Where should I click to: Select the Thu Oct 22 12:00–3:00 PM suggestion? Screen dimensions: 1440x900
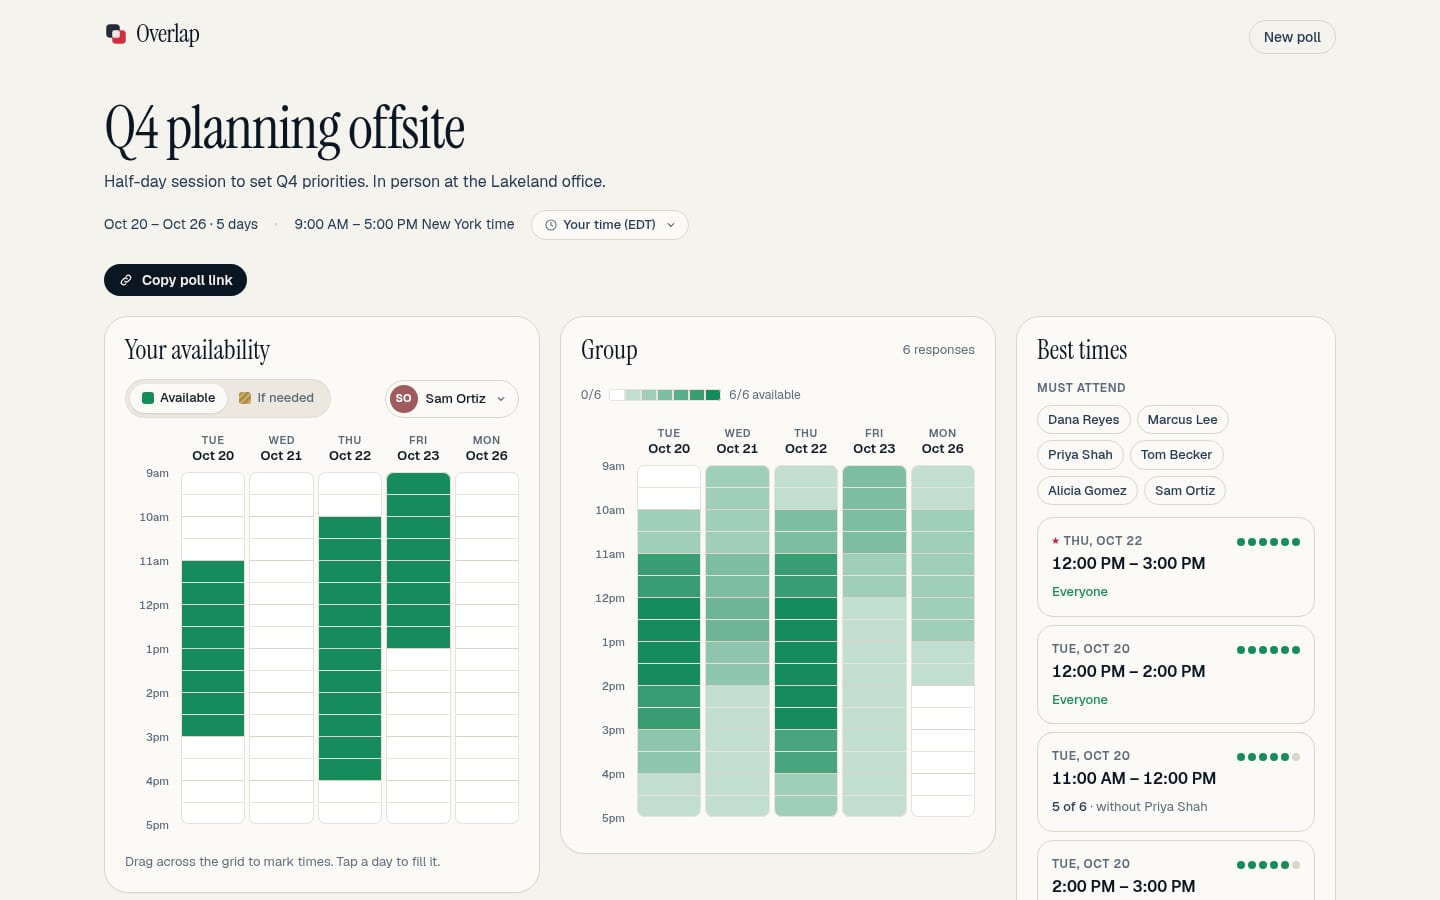pos(1175,567)
